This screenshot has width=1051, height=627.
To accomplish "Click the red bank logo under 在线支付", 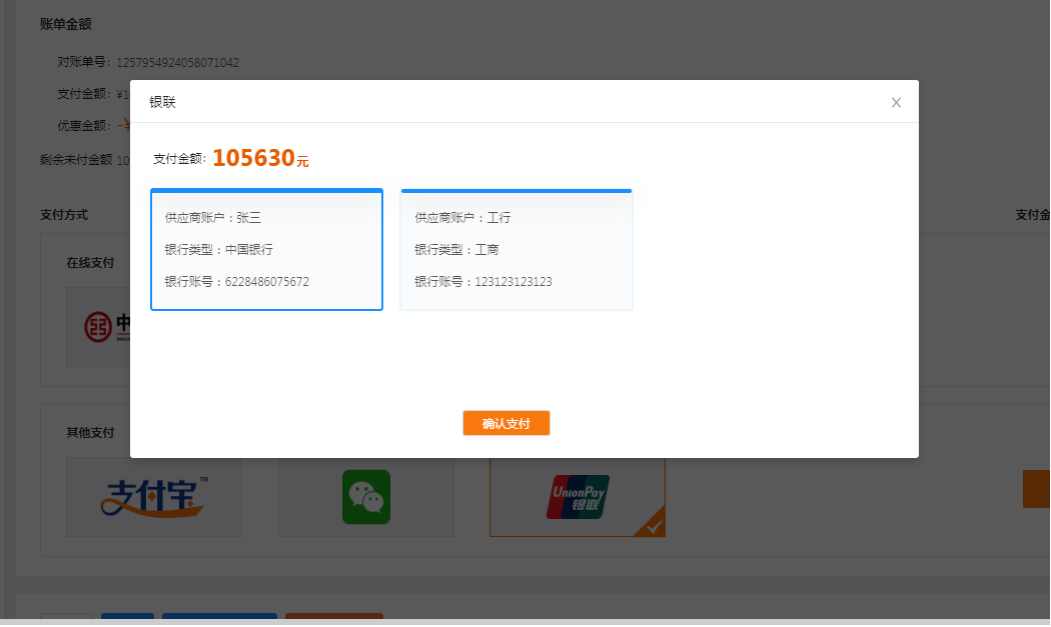I will (x=98, y=326).
